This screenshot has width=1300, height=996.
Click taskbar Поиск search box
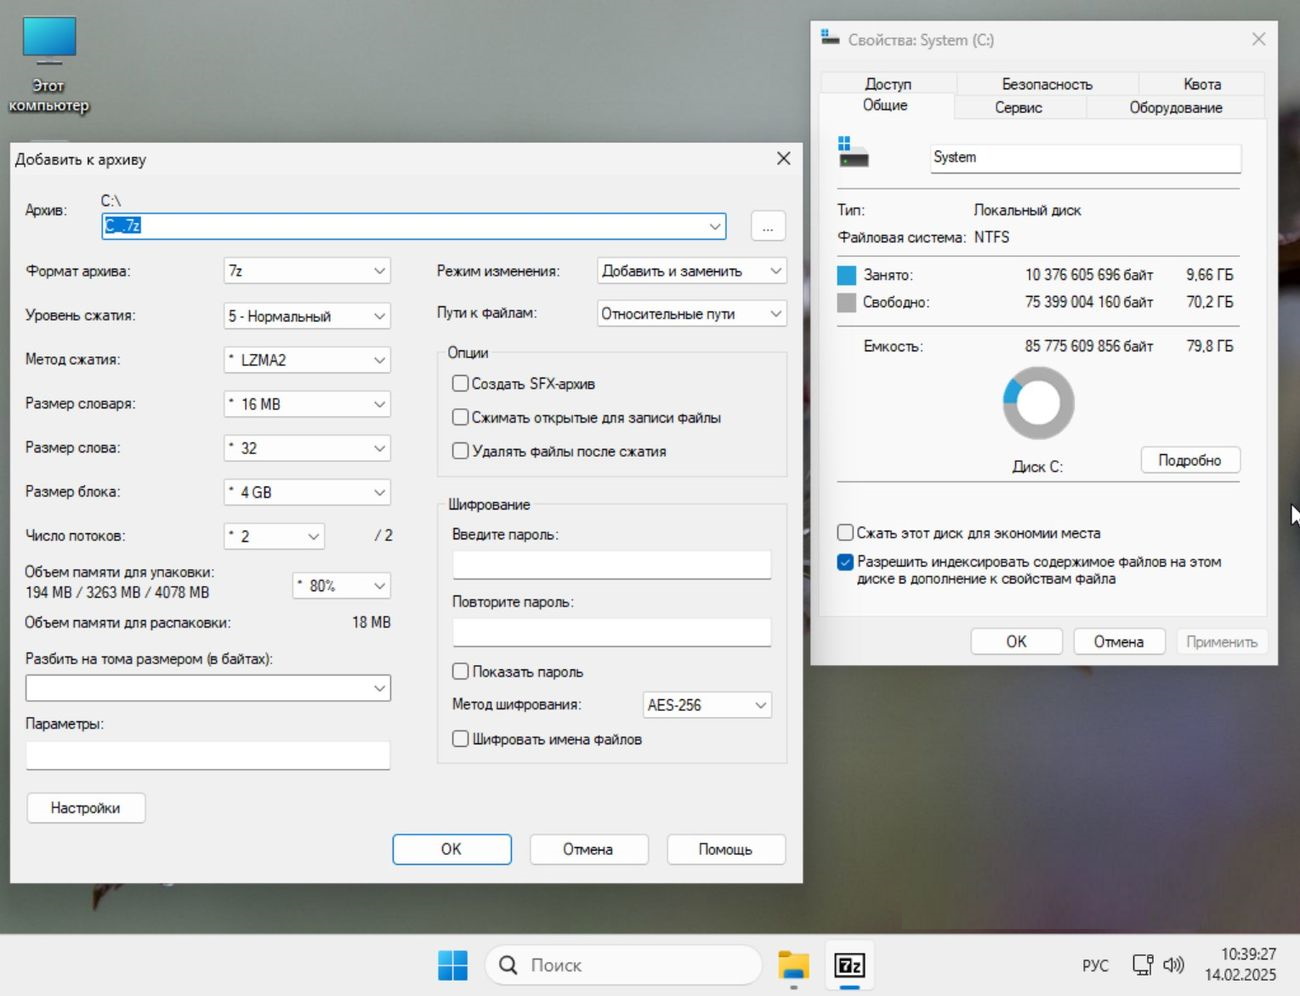[x=624, y=965]
